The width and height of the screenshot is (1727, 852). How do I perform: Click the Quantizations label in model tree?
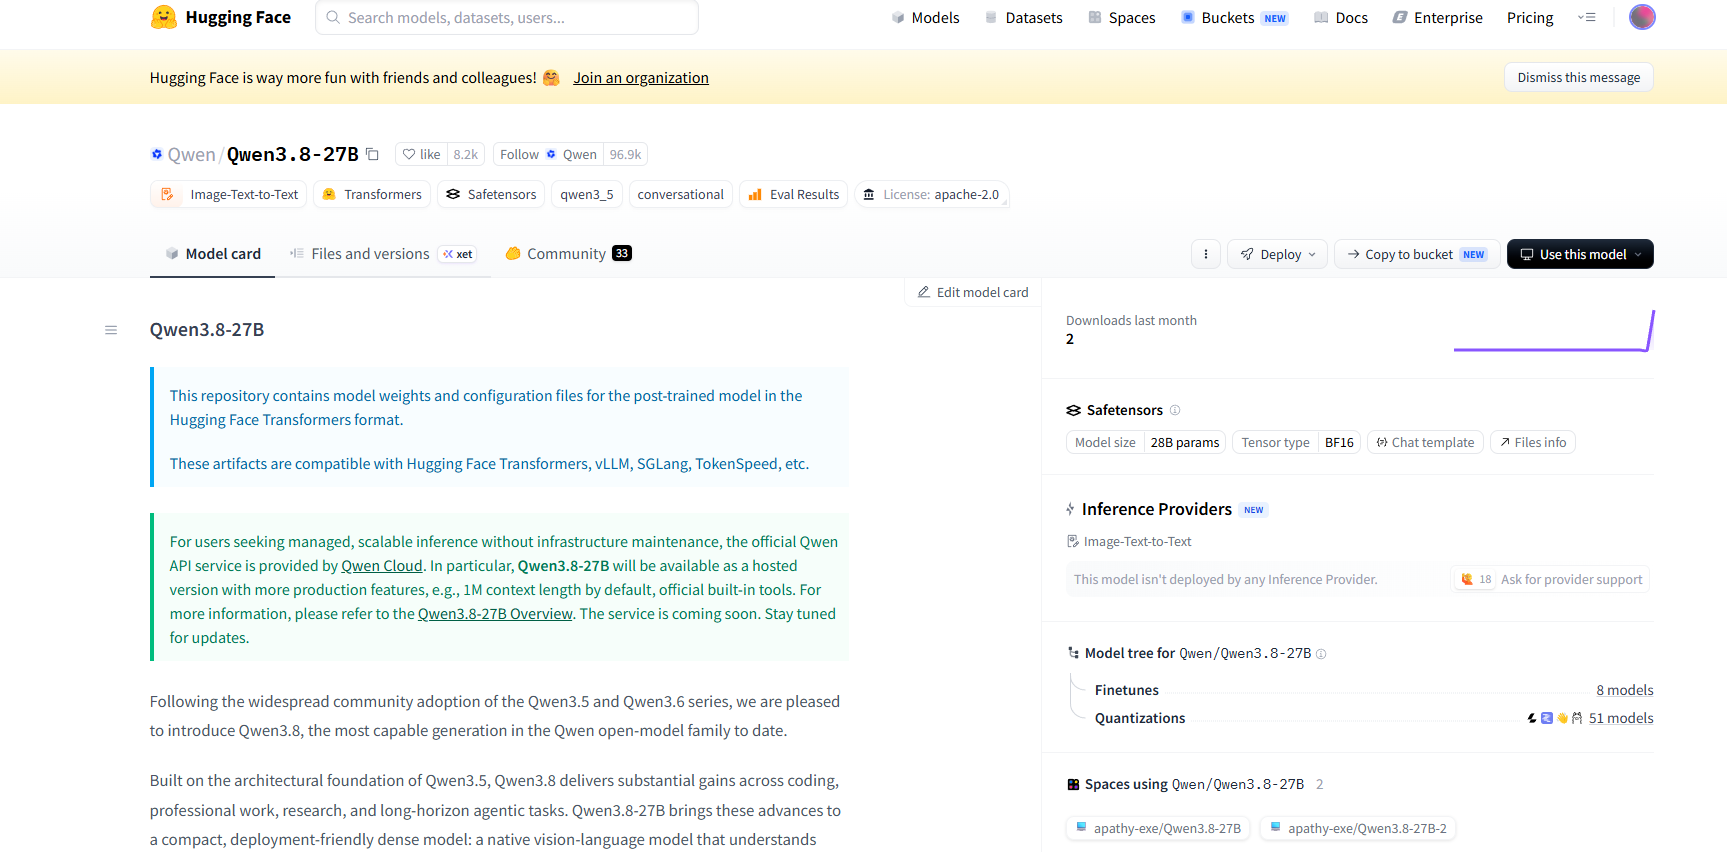click(1140, 718)
